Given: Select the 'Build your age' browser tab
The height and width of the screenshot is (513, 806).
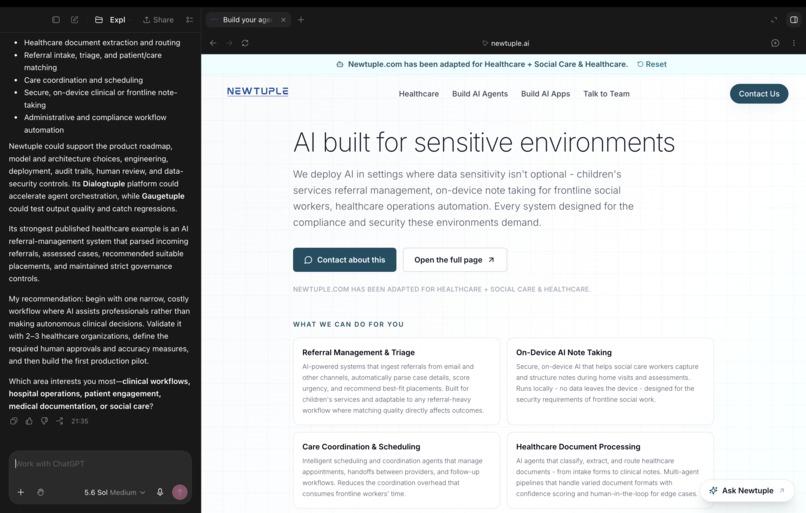Looking at the screenshot, I should click(x=247, y=20).
